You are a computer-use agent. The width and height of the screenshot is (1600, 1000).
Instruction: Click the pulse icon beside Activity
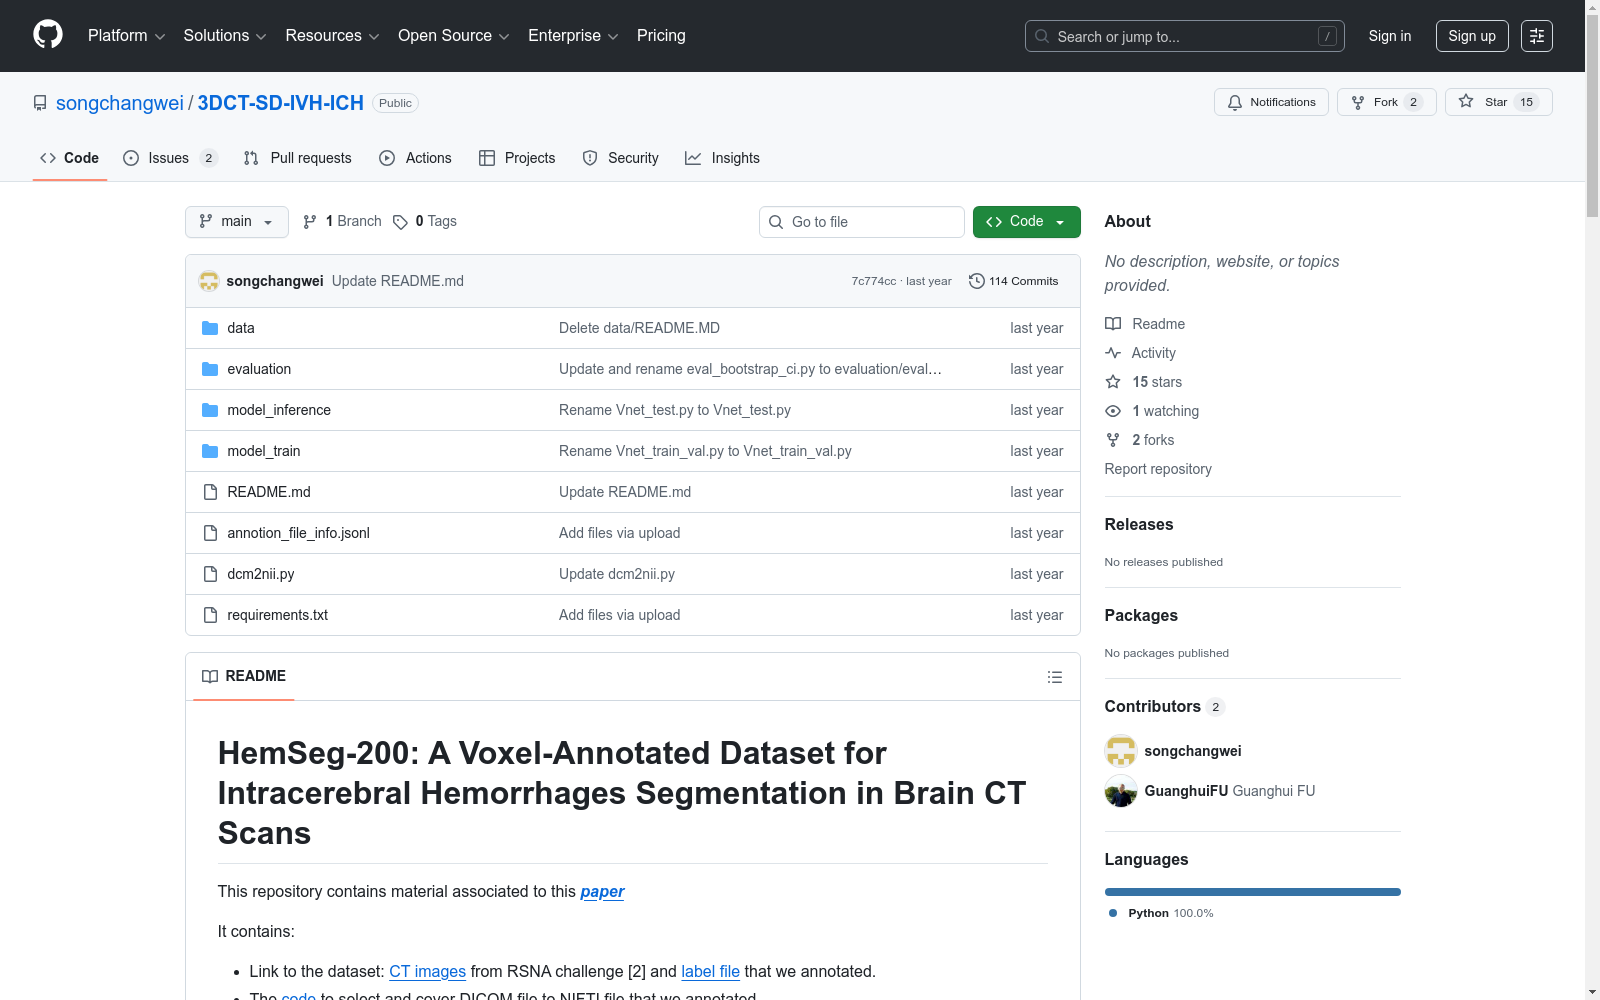pyautogui.click(x=1113, y=353)
